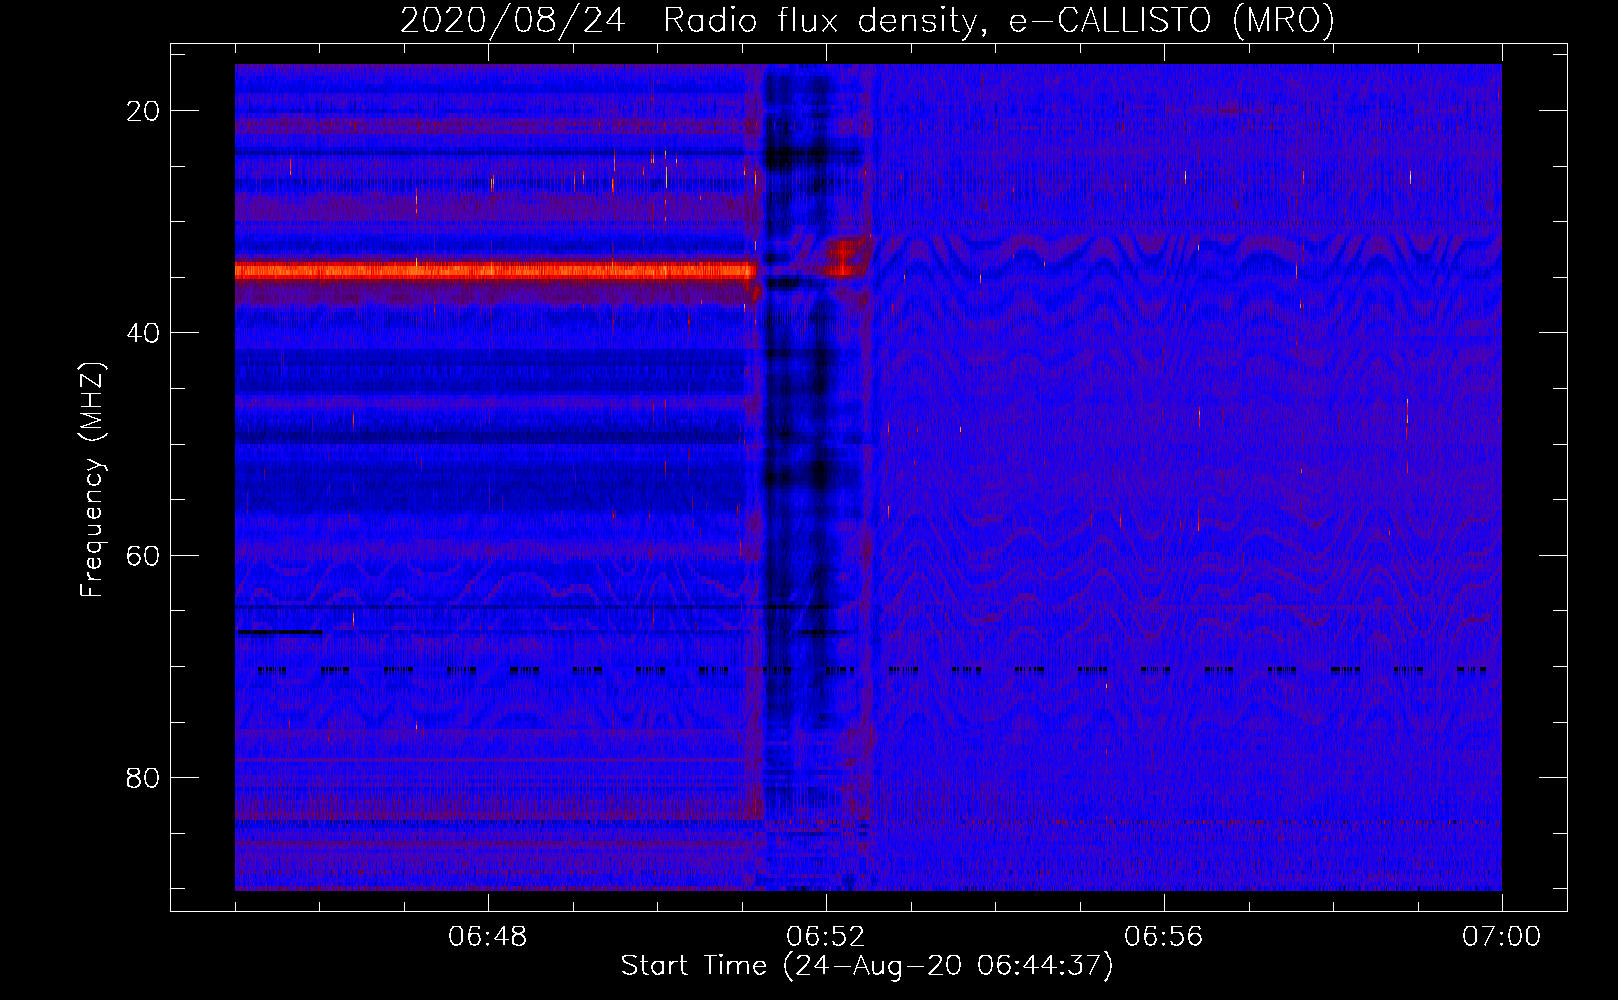Click the frequency tick label 60
This screenshot has height=1000, width=1618.
[x=143, y=555]
